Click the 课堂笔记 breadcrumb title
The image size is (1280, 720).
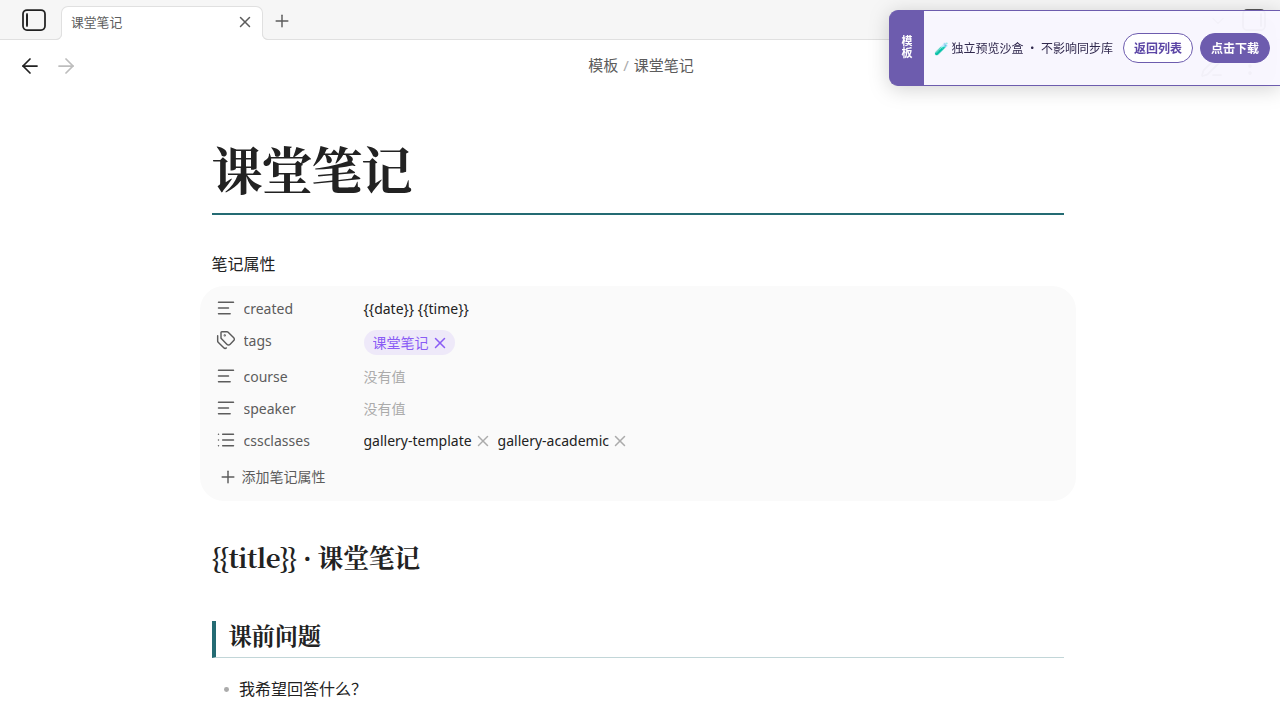coord(664,66)
